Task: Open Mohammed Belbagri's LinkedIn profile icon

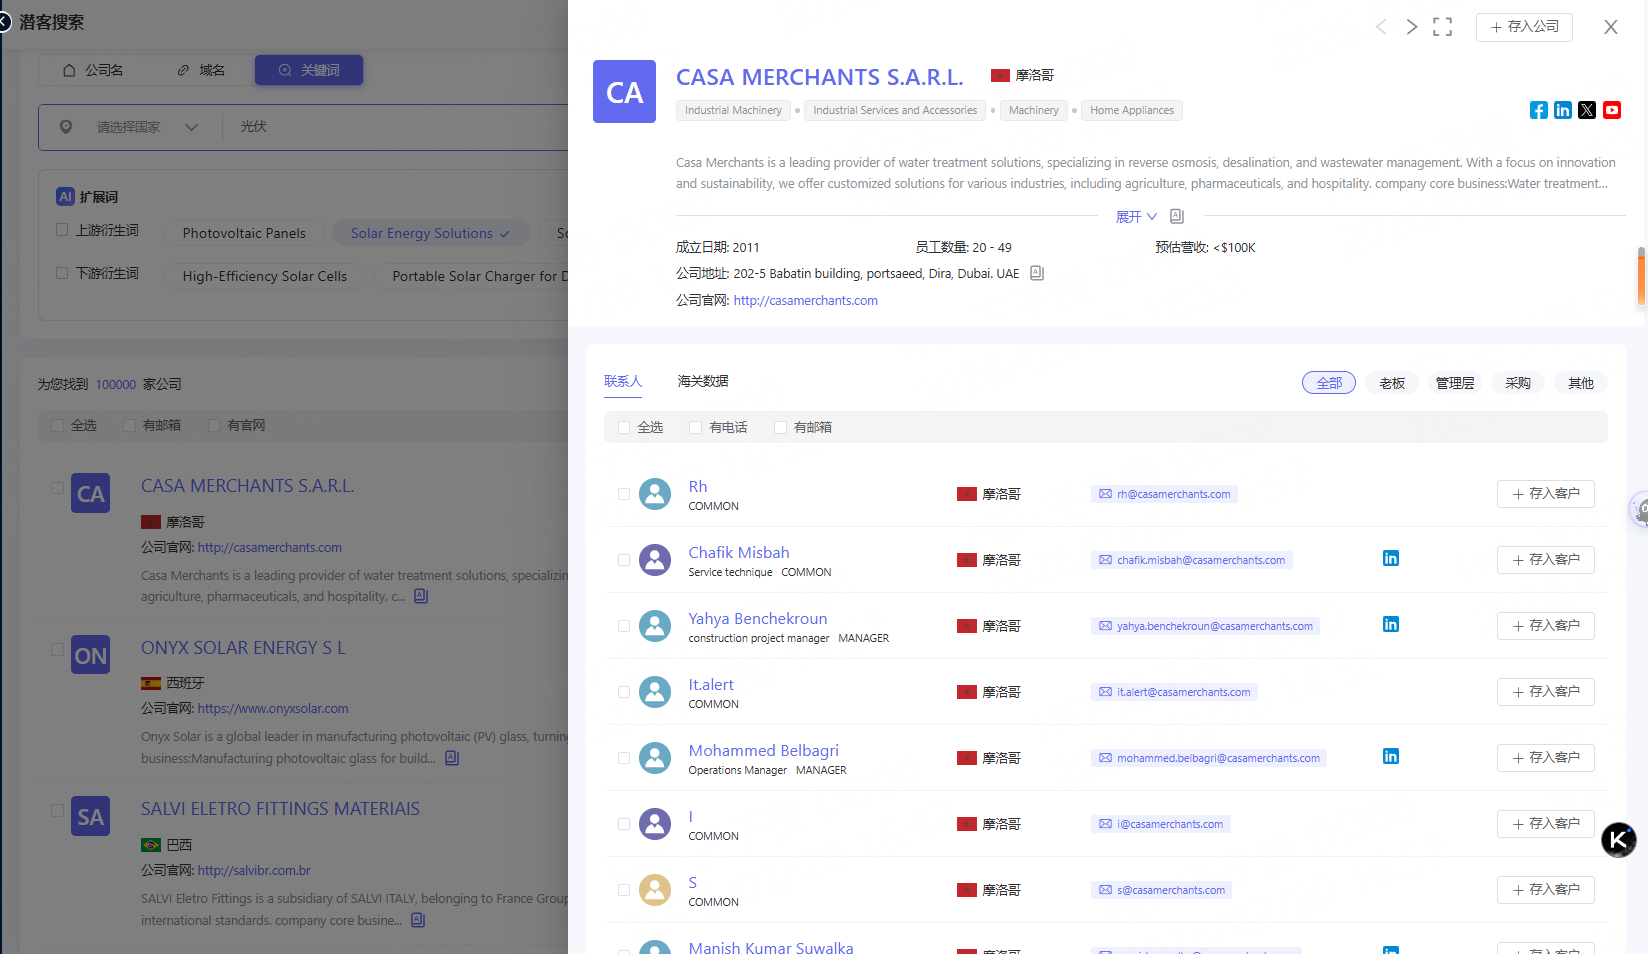Action: pos(1390,756)
